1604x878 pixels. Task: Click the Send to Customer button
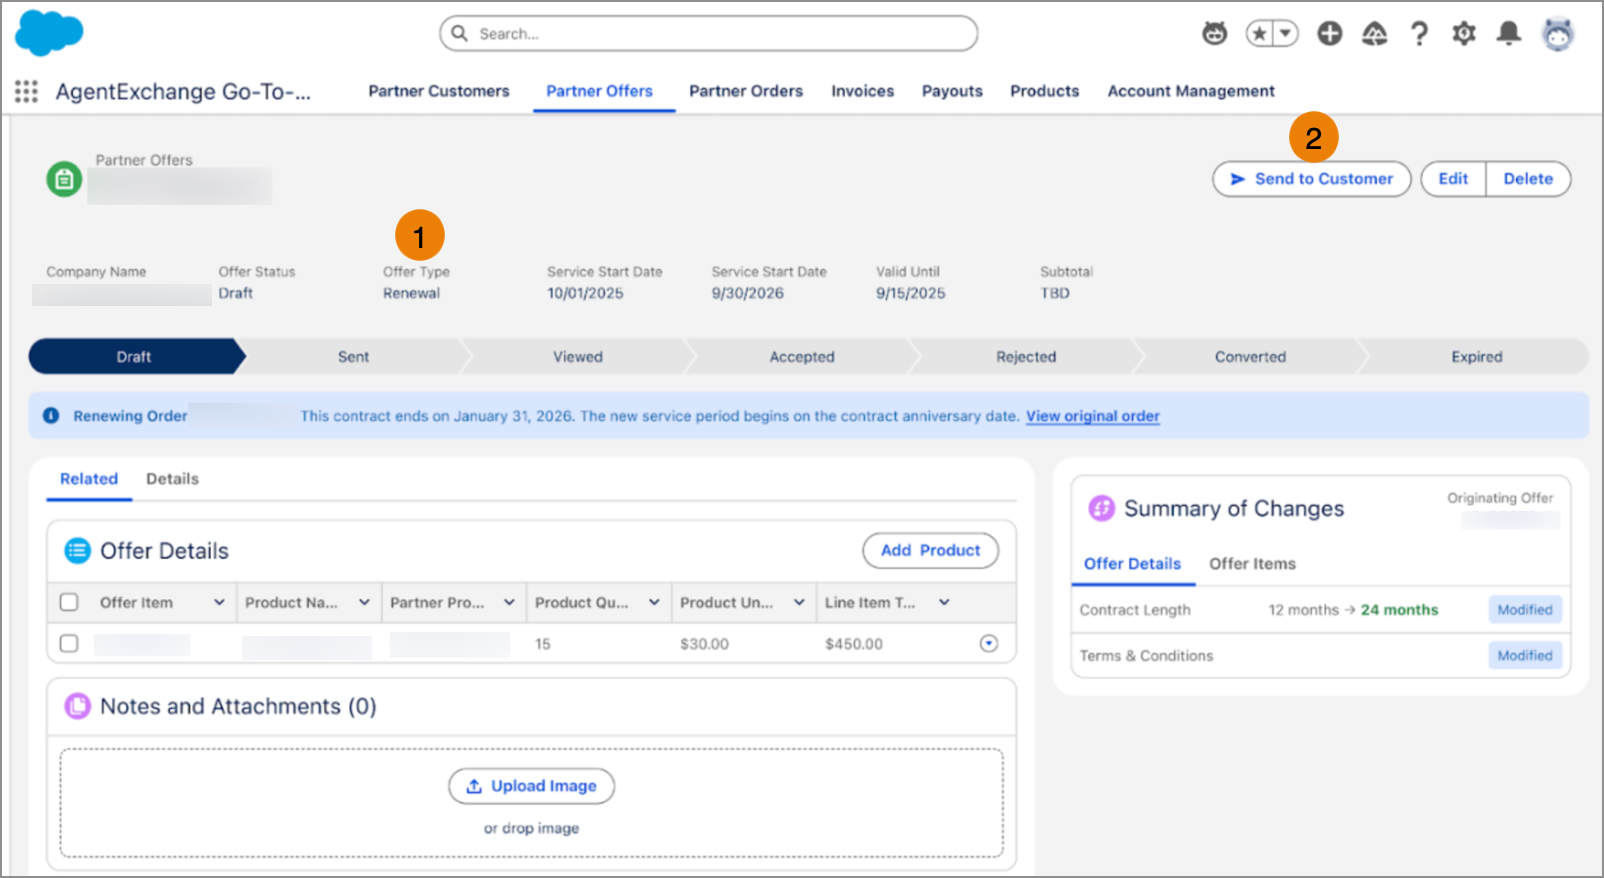pos(1311,179)
